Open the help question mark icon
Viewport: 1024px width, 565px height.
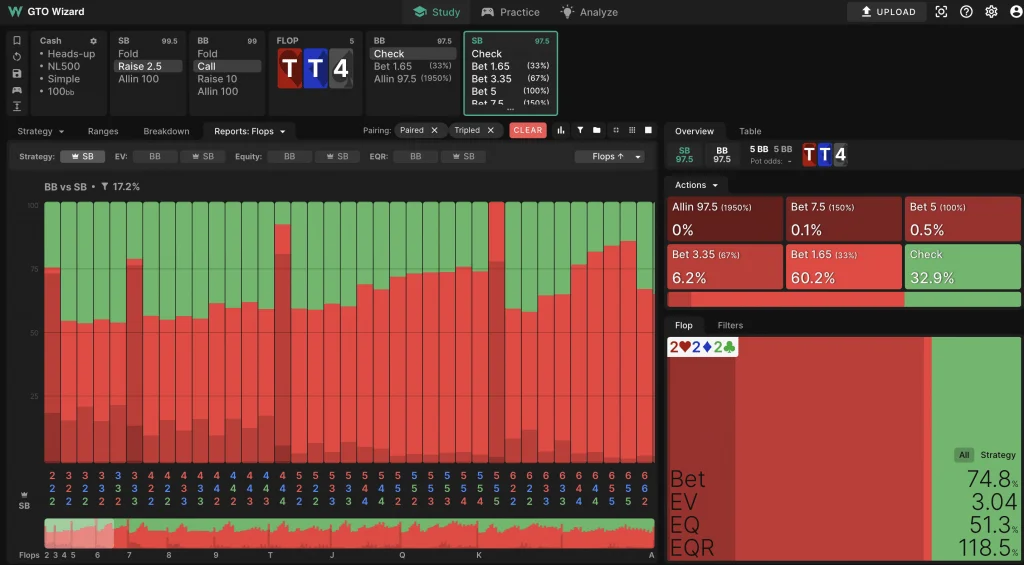click(966, 12)
